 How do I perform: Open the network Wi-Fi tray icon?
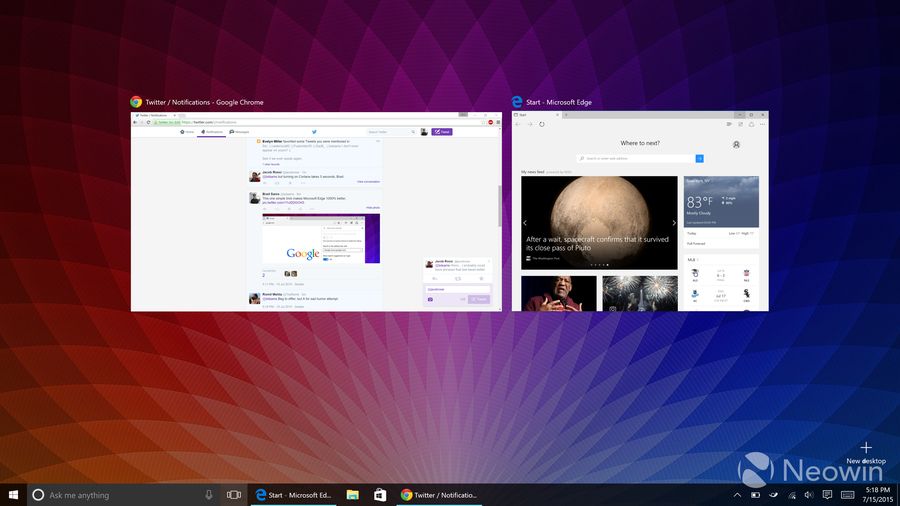pyautogui.click(x=792, y=495)
